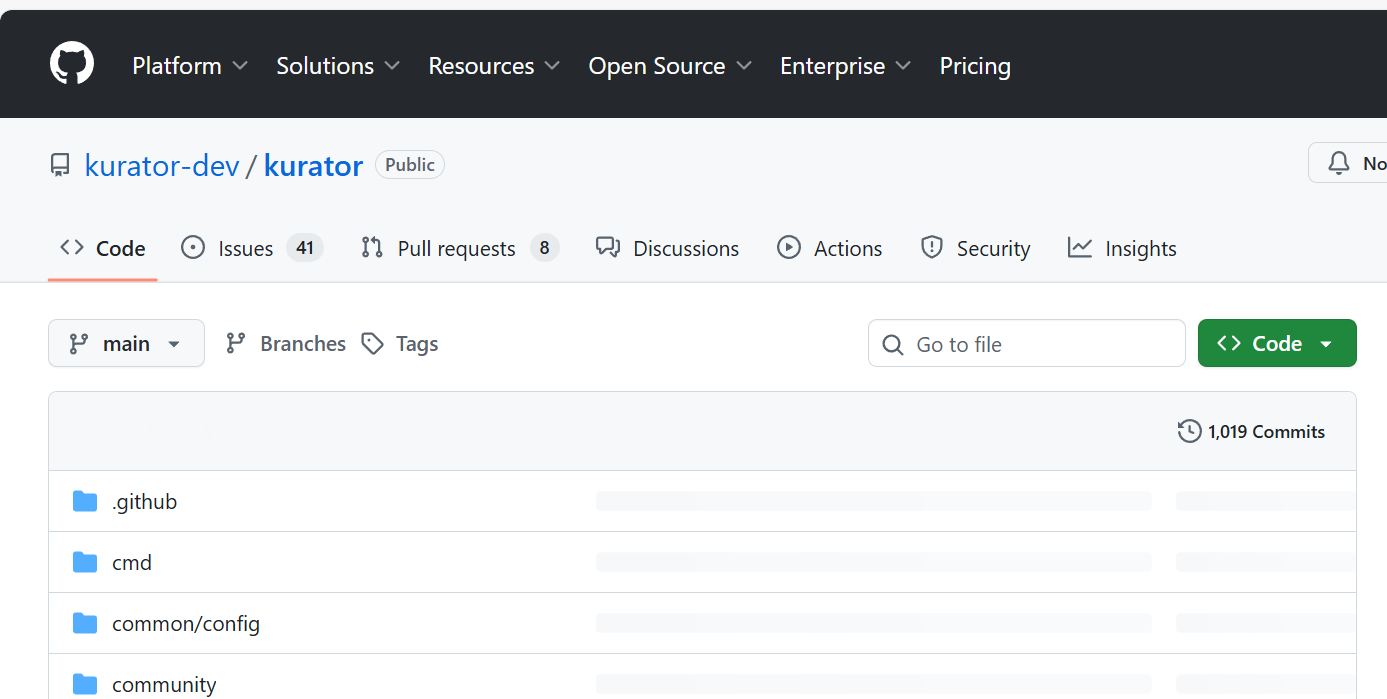Expand the green Code dropdown button

coord(1276,344)
